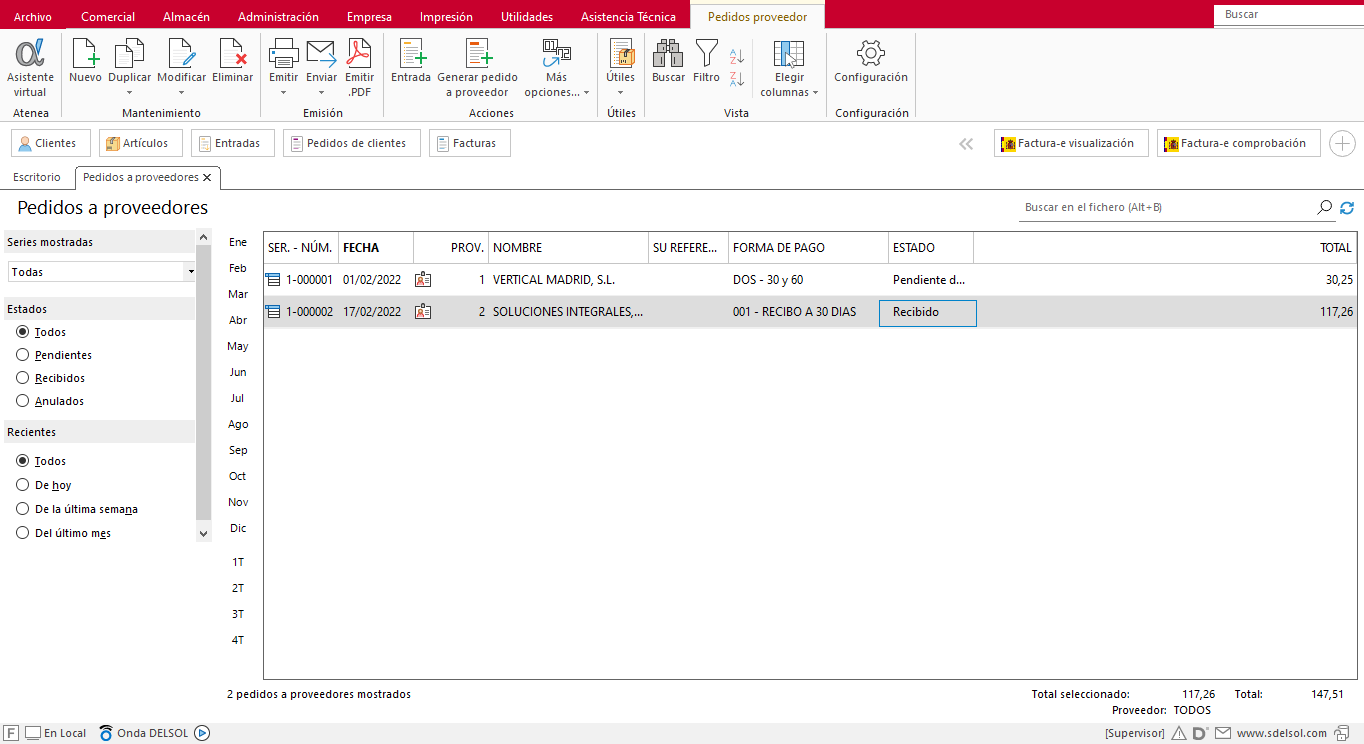Close the Pedidos a proveedores tab

(x=207, y=177)
